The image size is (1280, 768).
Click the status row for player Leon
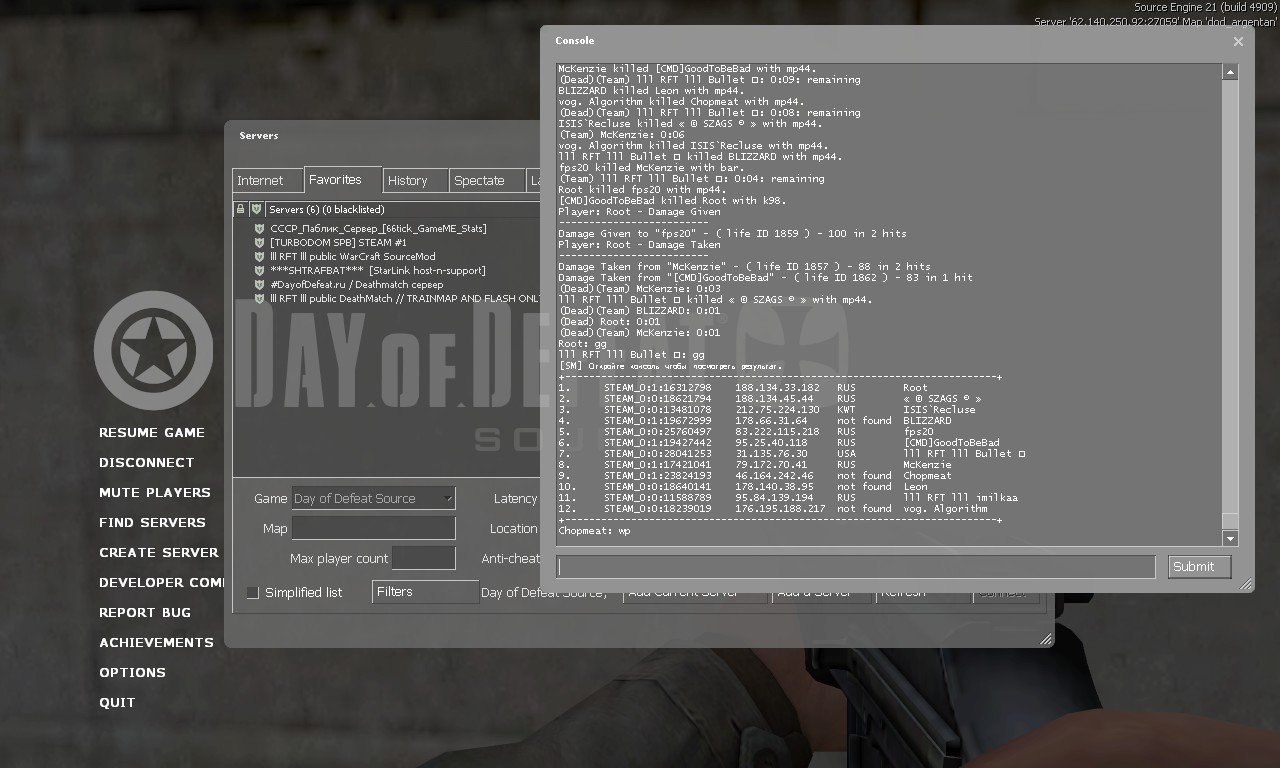coord(743,487)
